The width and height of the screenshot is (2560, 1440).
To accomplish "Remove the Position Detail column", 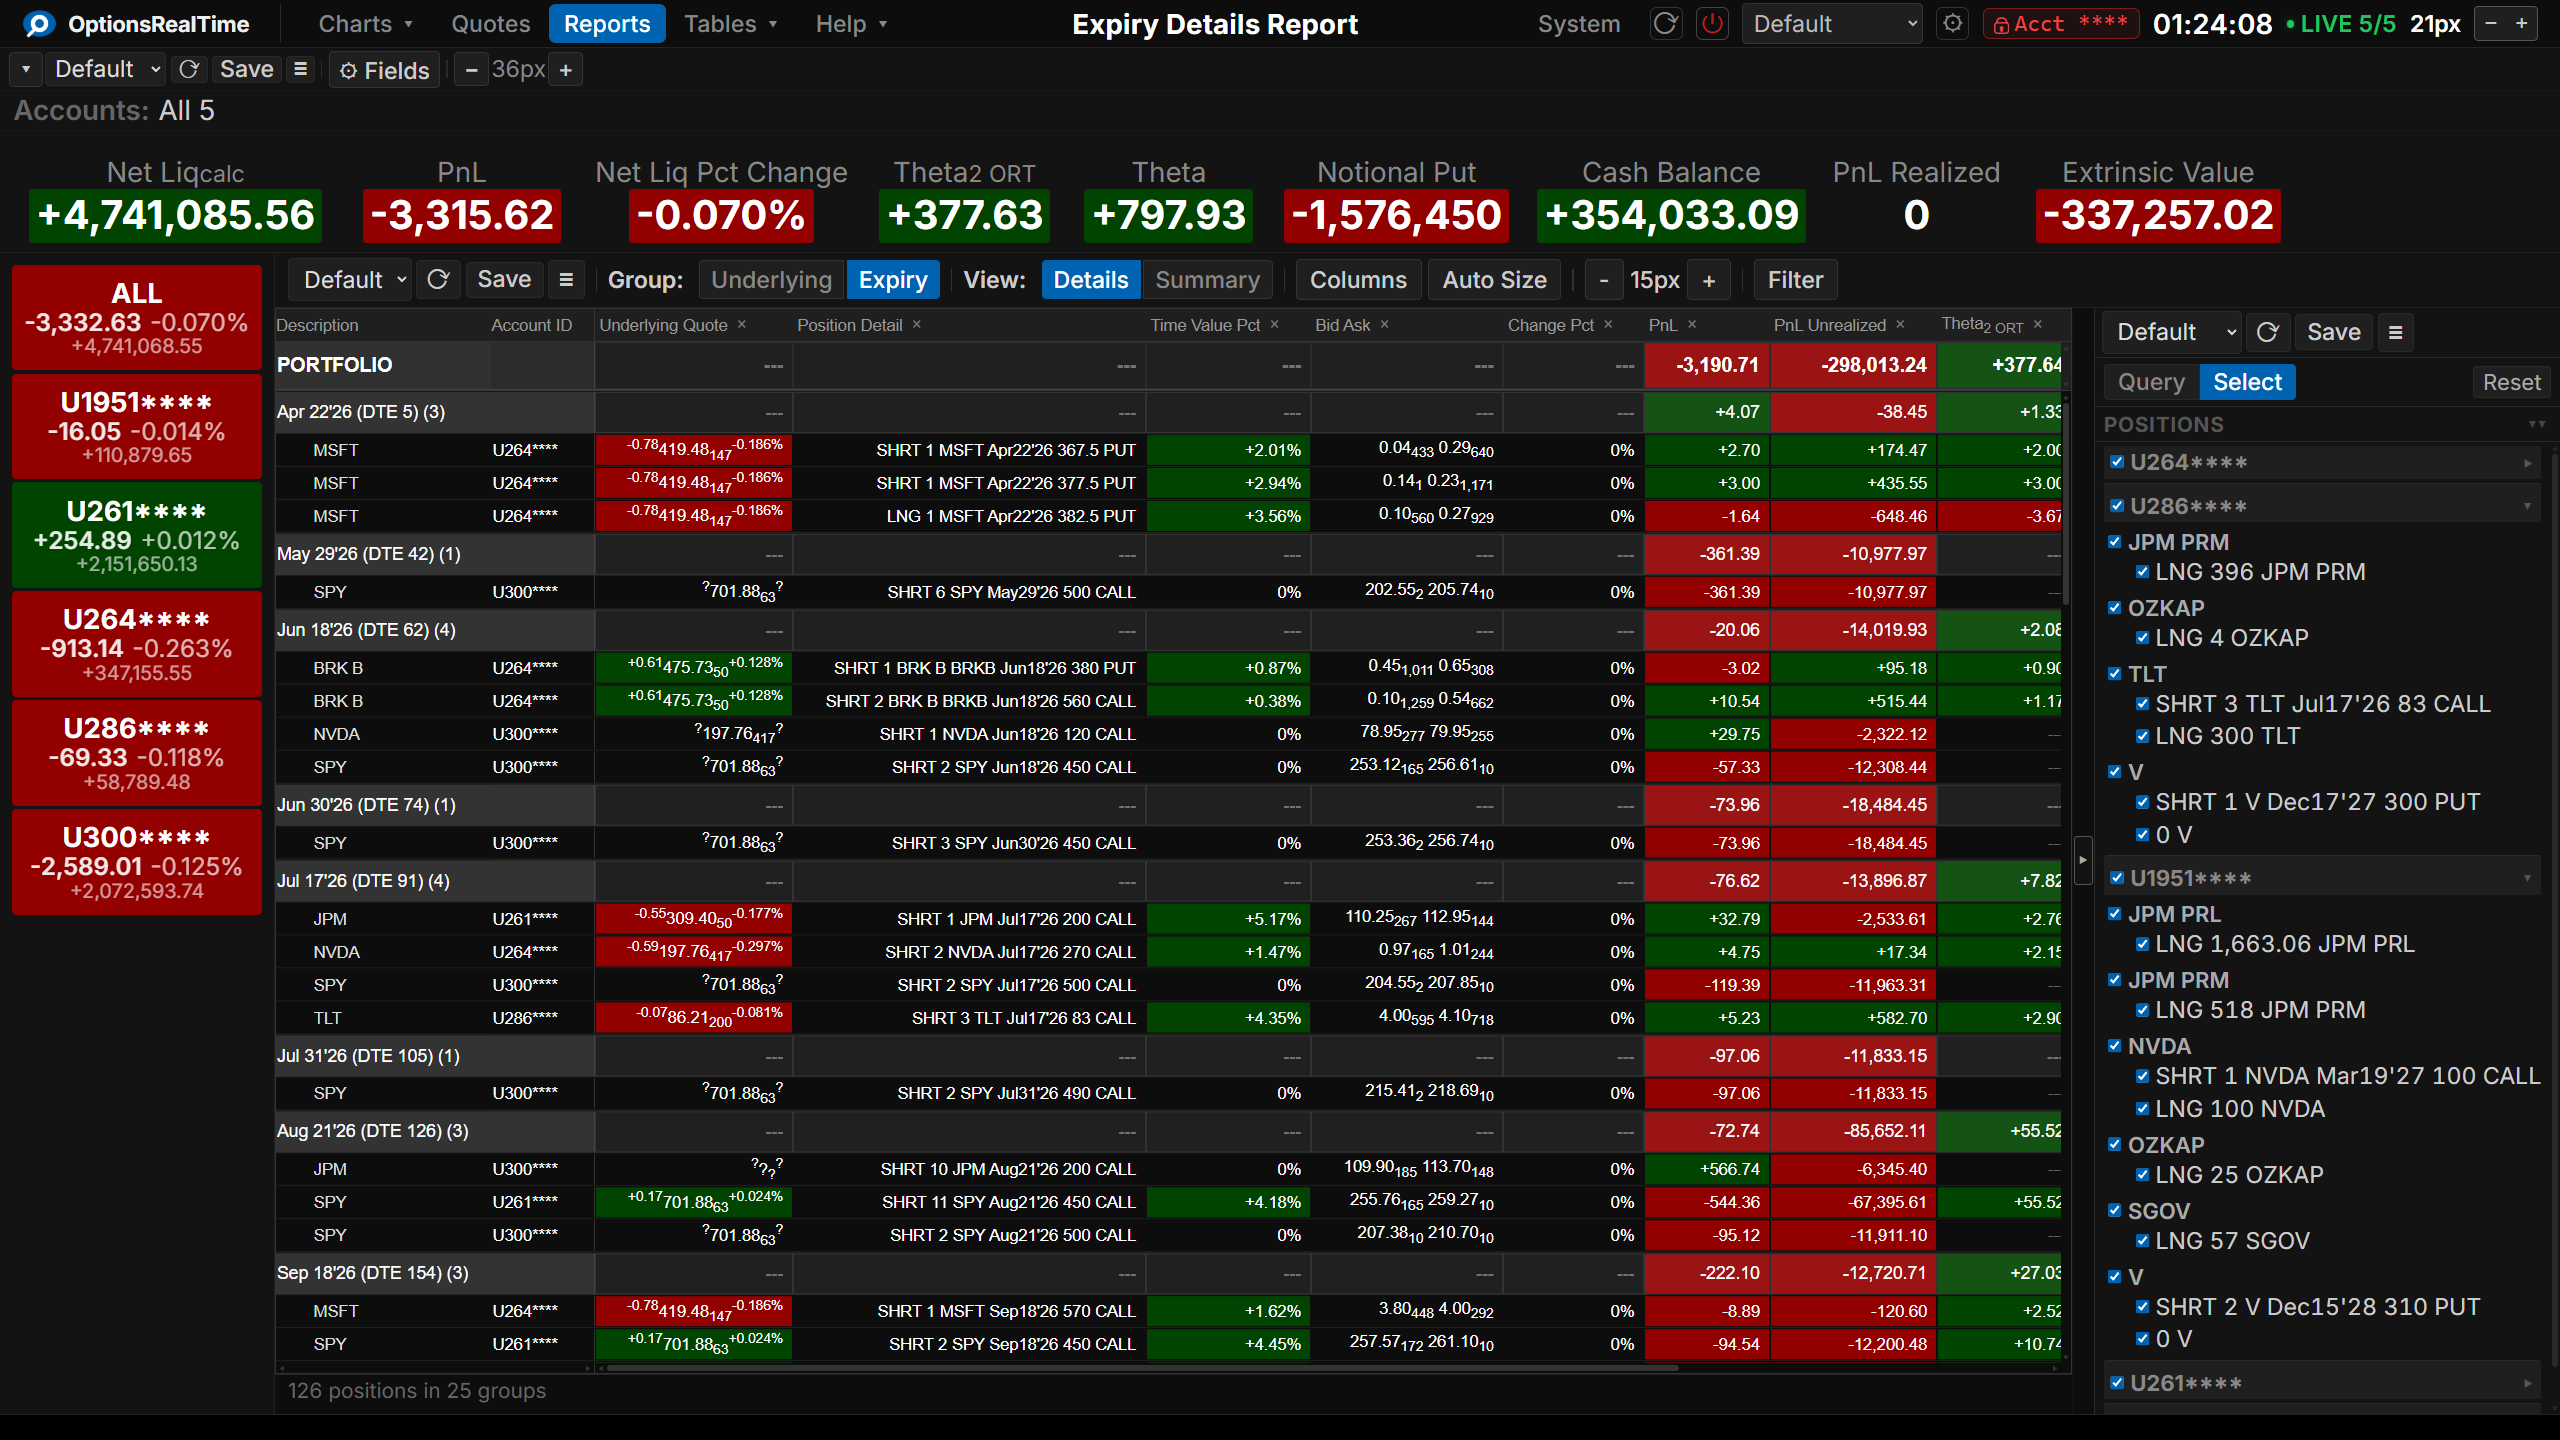I will point(916,324).
